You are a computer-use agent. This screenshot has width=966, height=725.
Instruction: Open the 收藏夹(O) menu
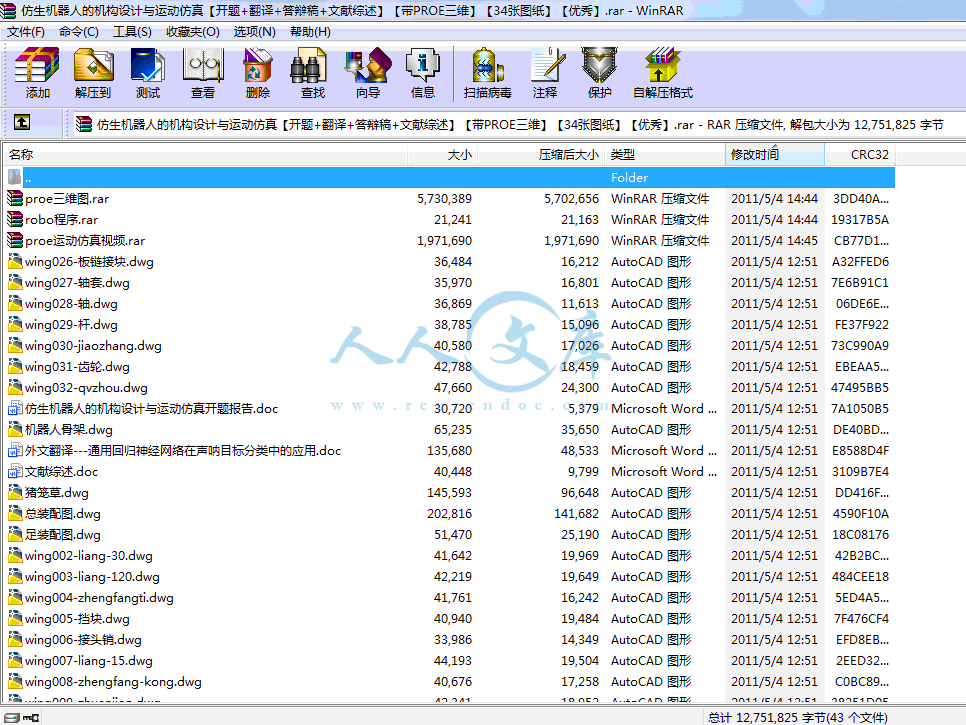click(192, 32)
